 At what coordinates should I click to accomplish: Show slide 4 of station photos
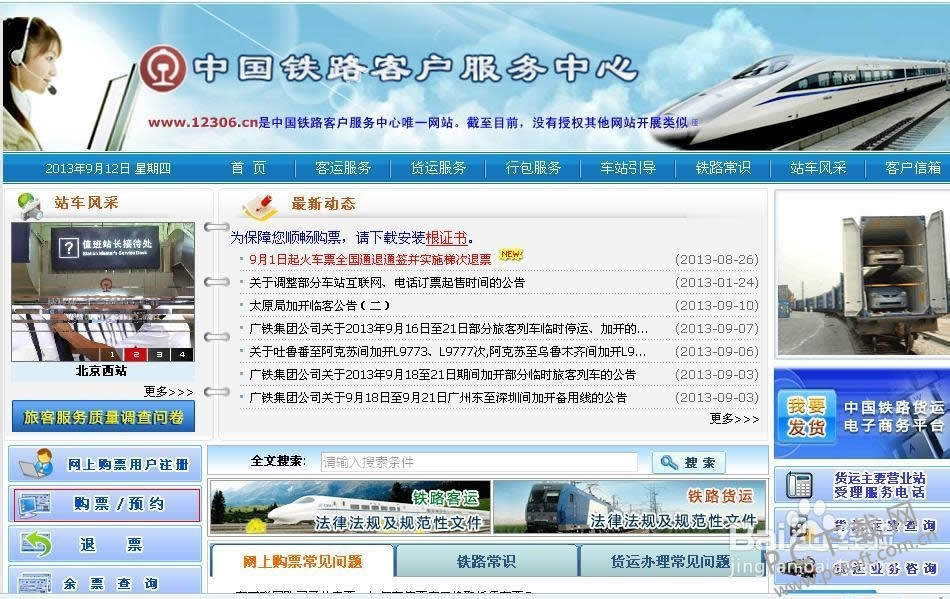click(182, 354)
